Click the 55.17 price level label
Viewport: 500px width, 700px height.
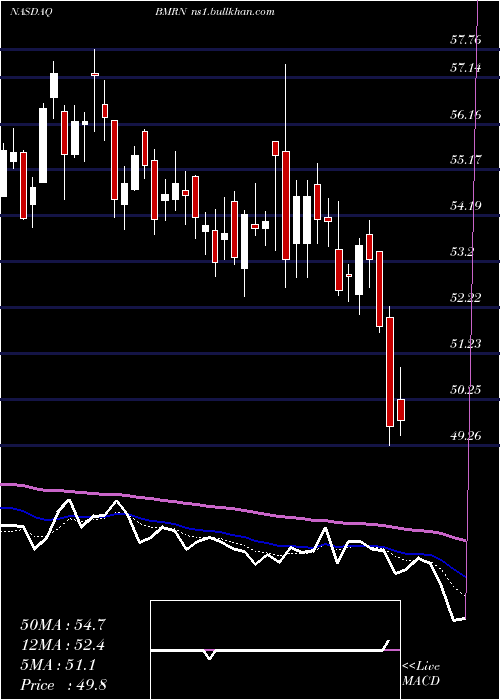pos(466,159)
